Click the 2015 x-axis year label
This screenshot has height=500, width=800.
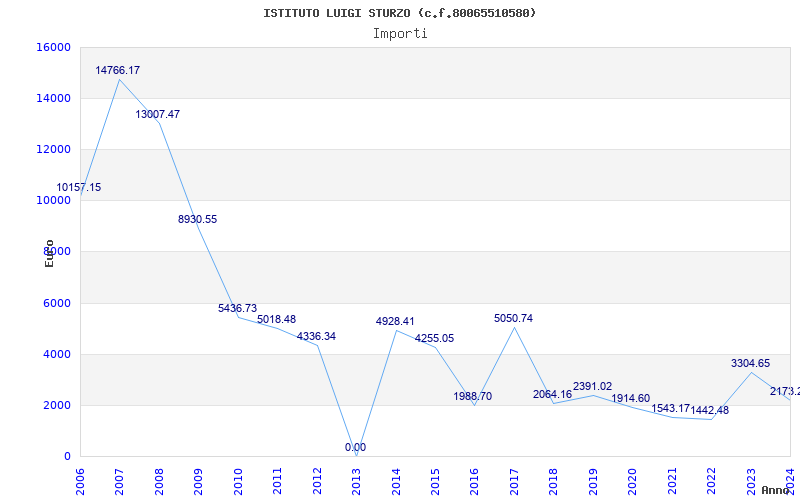tap(435, 482)
